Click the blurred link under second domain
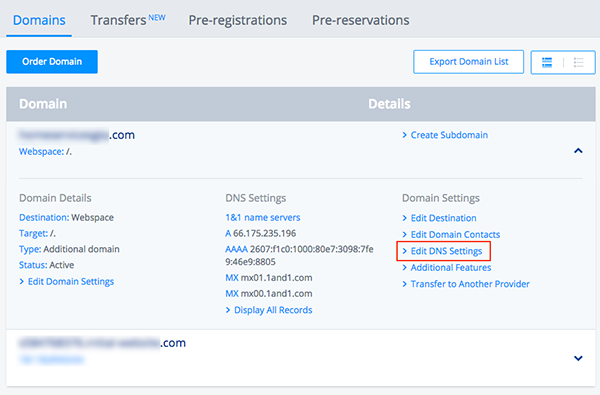Image resolution: width=600 pixels, height=395 pixels. pos(52,359)
